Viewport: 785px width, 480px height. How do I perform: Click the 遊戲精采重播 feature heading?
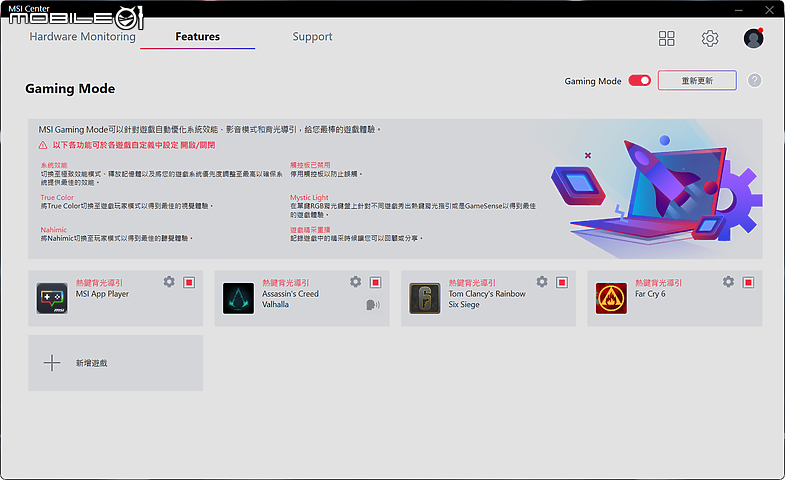coord(310,229)
